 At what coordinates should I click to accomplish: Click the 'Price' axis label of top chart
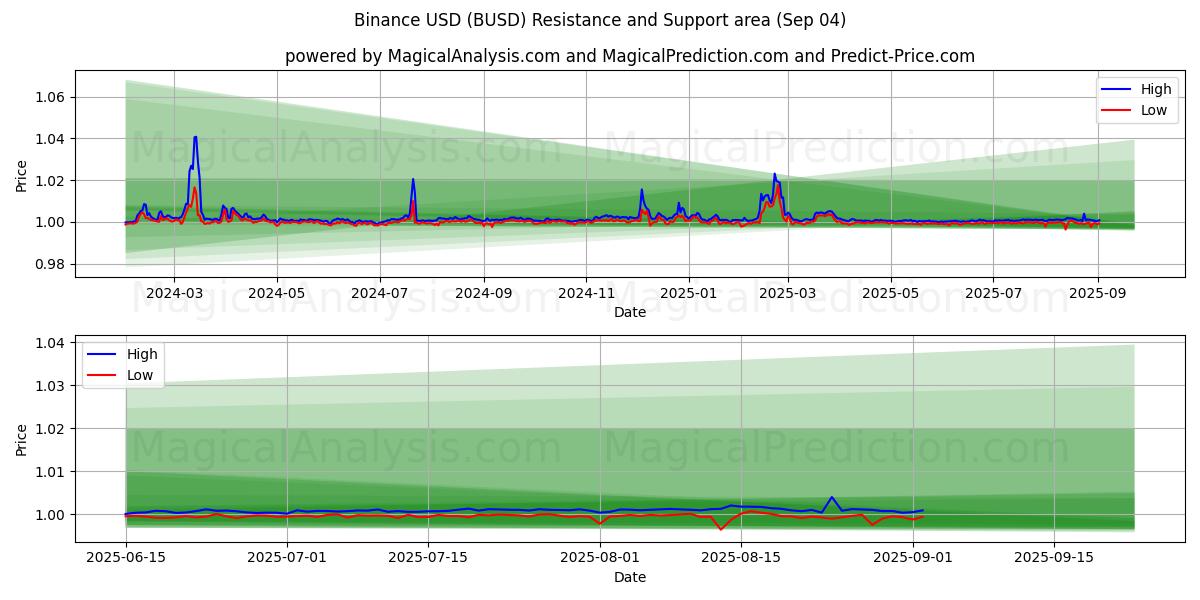coord(22,174)
